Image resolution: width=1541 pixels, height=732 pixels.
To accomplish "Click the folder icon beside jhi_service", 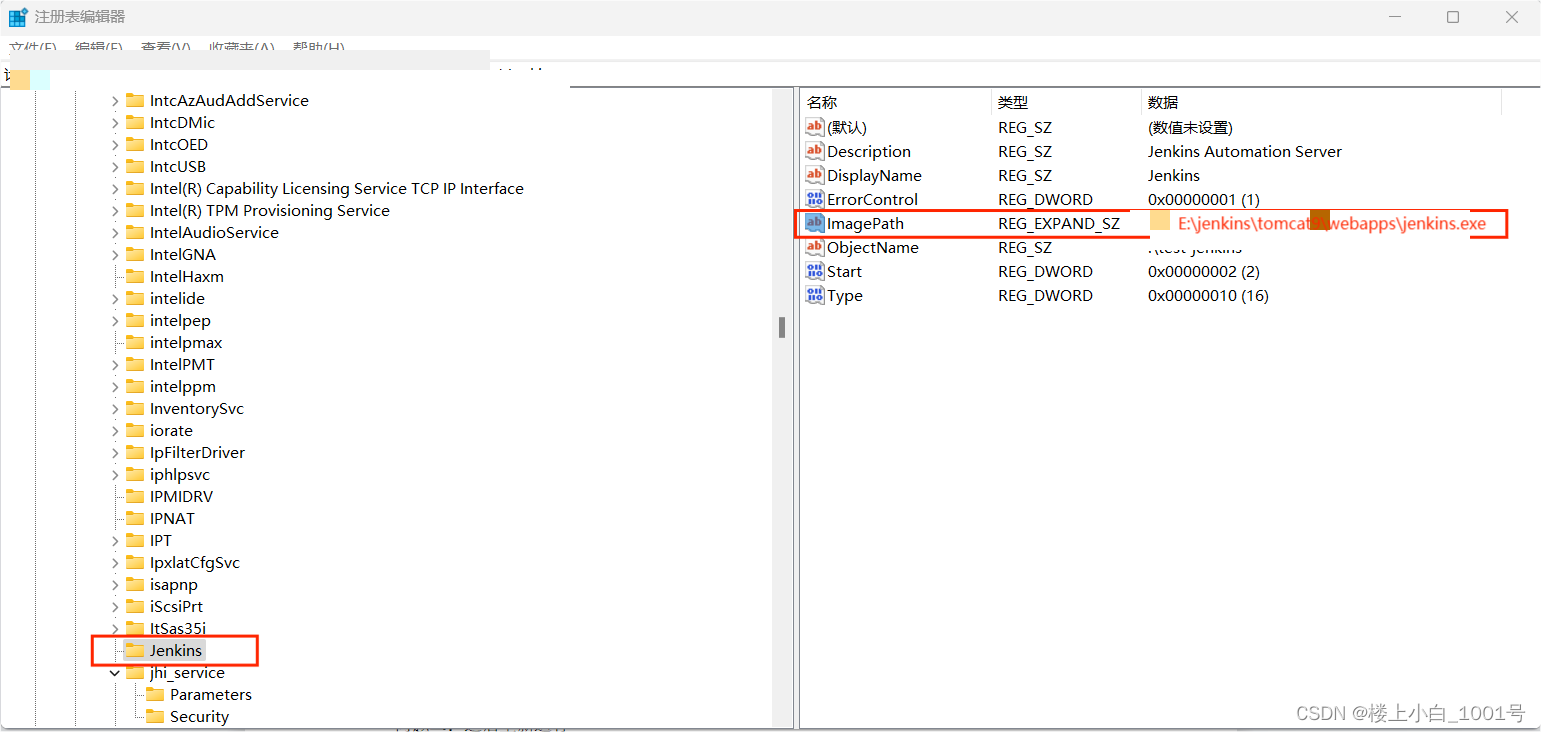I will tap(135, 672).
